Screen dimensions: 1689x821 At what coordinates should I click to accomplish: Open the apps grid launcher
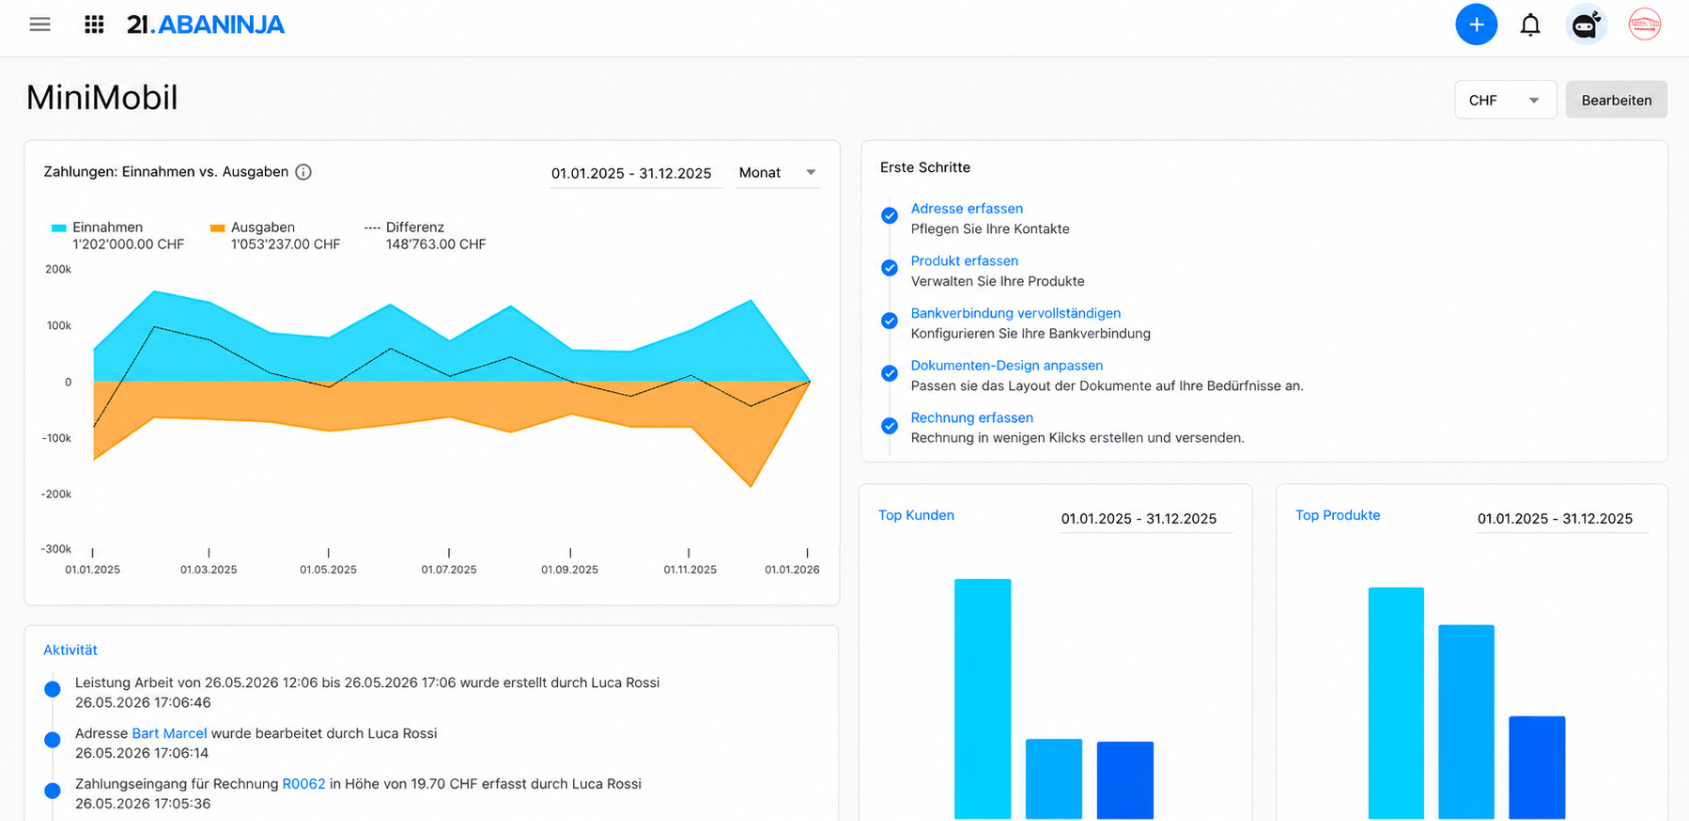94,24
